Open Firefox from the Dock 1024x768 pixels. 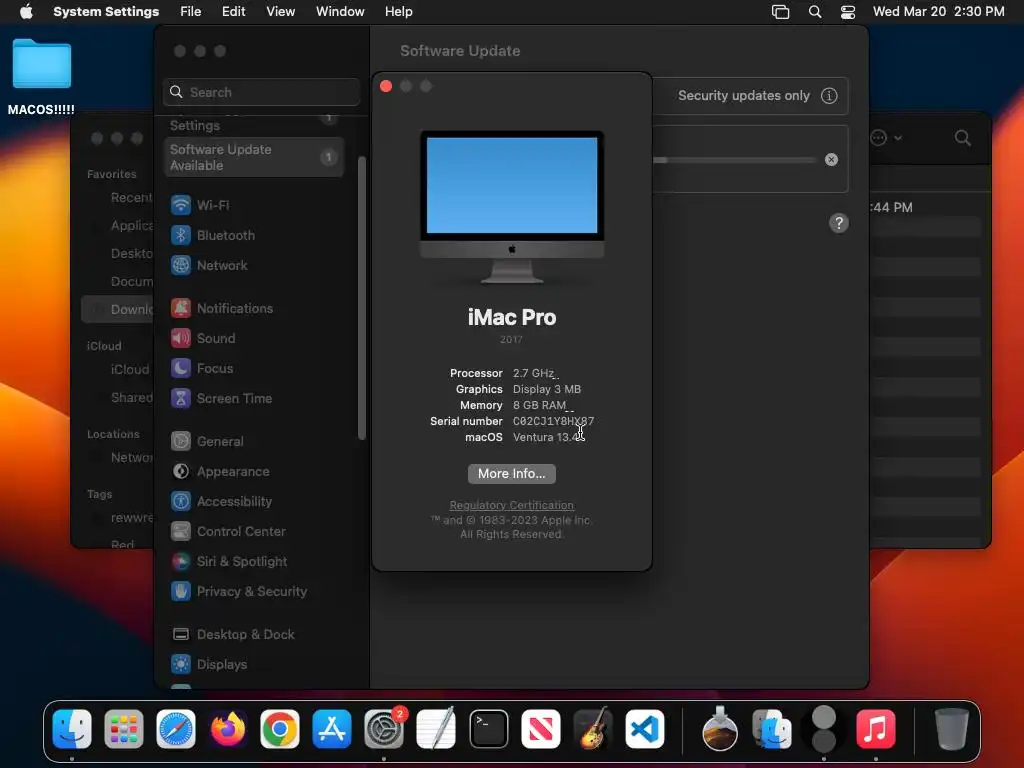228,729
